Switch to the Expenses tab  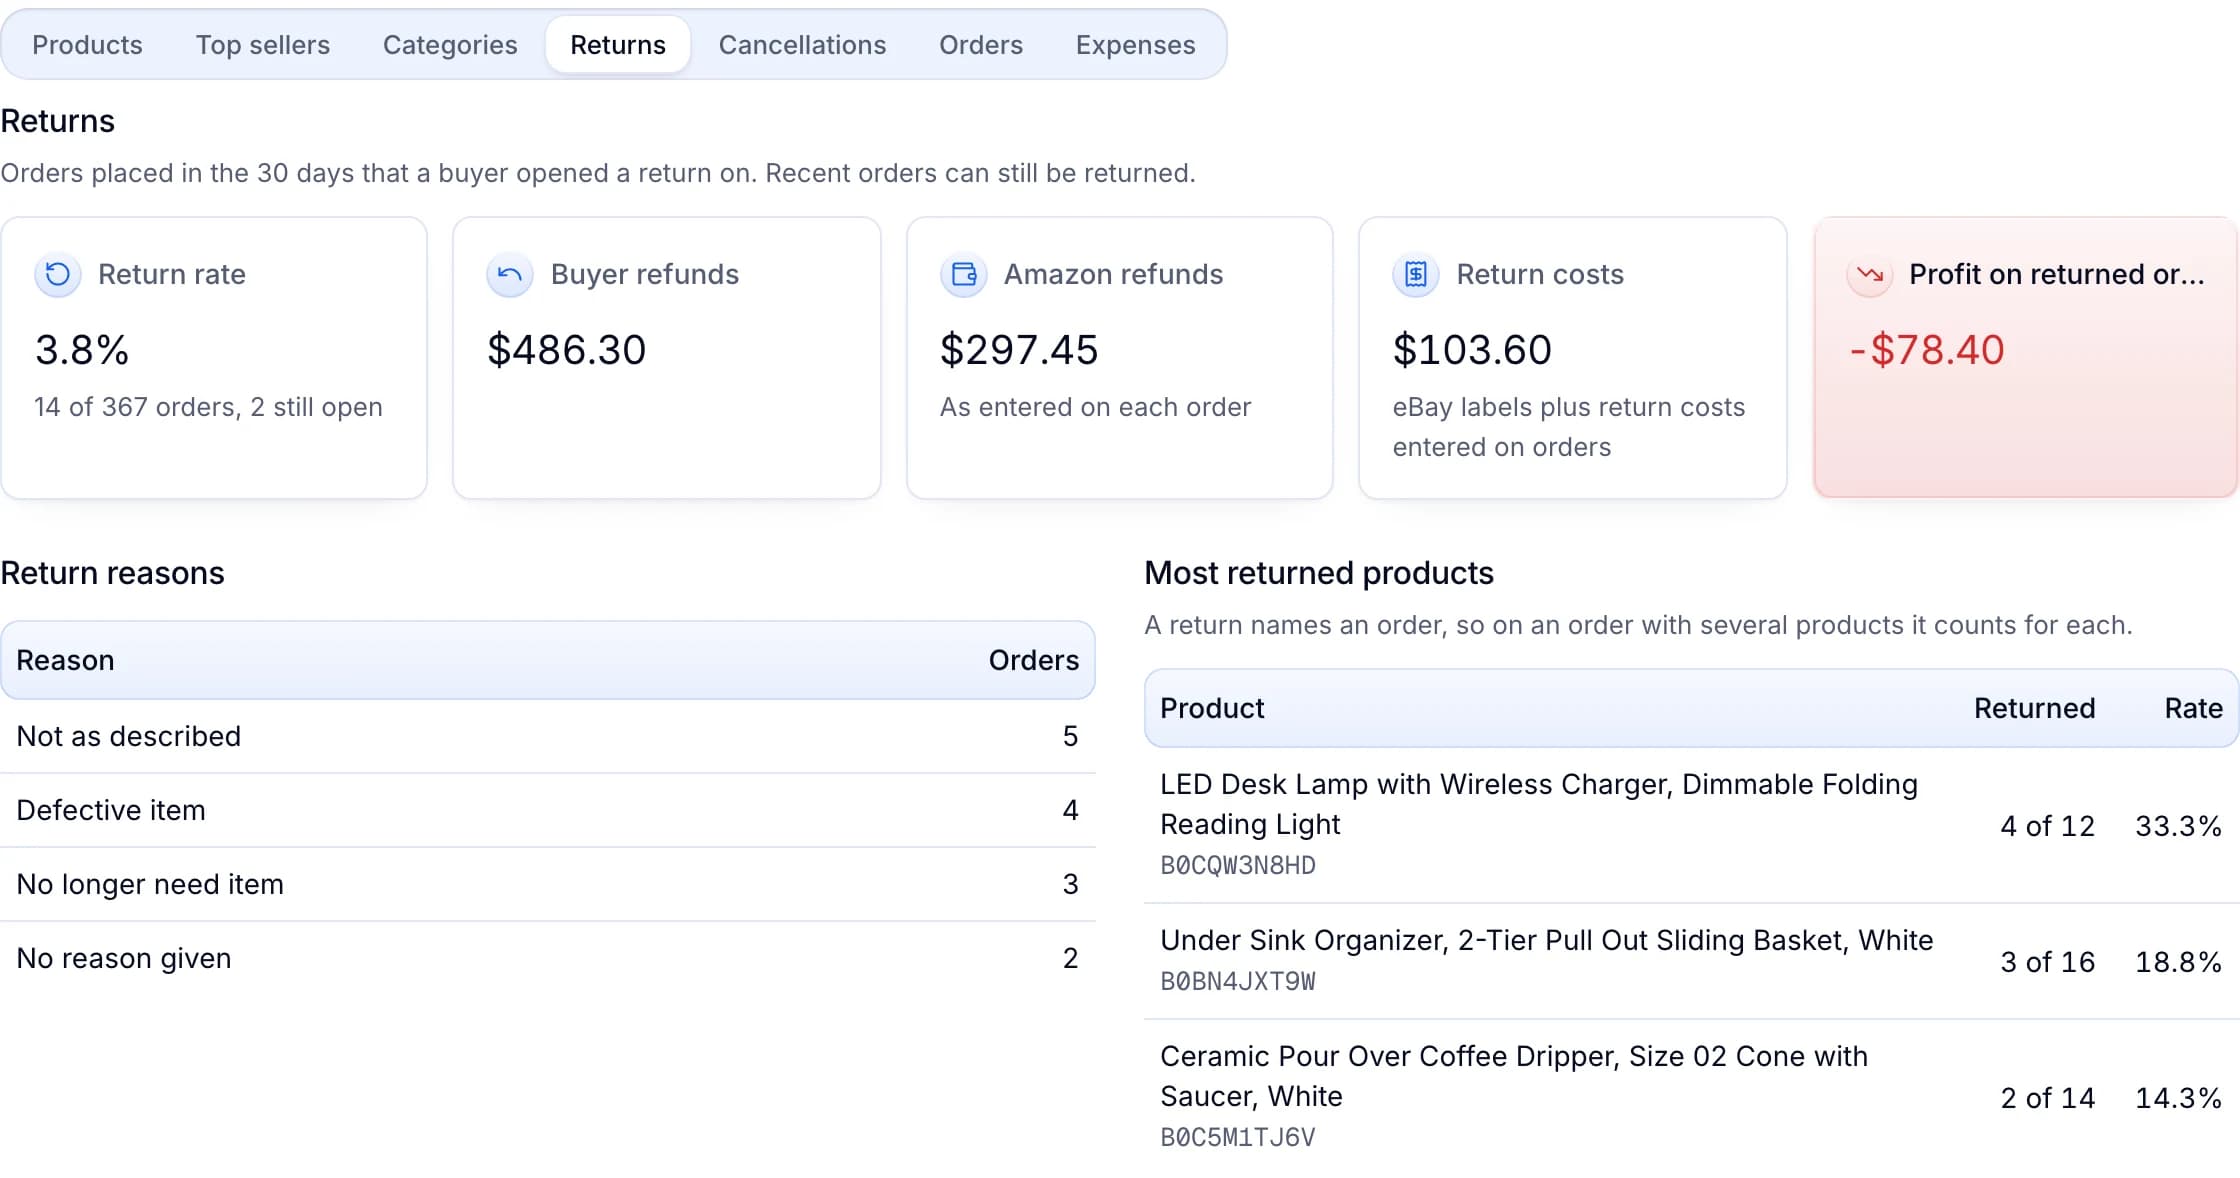click(x=1135, y=45)
